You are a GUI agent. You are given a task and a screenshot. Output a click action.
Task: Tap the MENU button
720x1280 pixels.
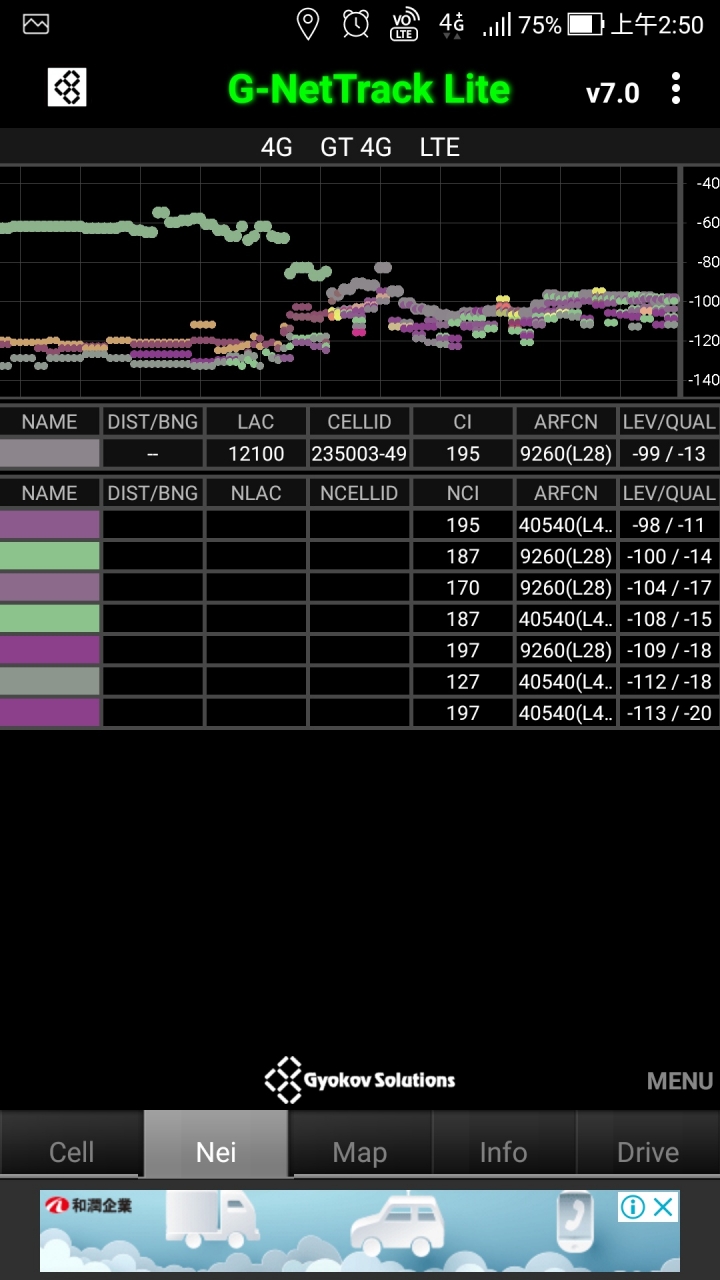click(680, 1081)
